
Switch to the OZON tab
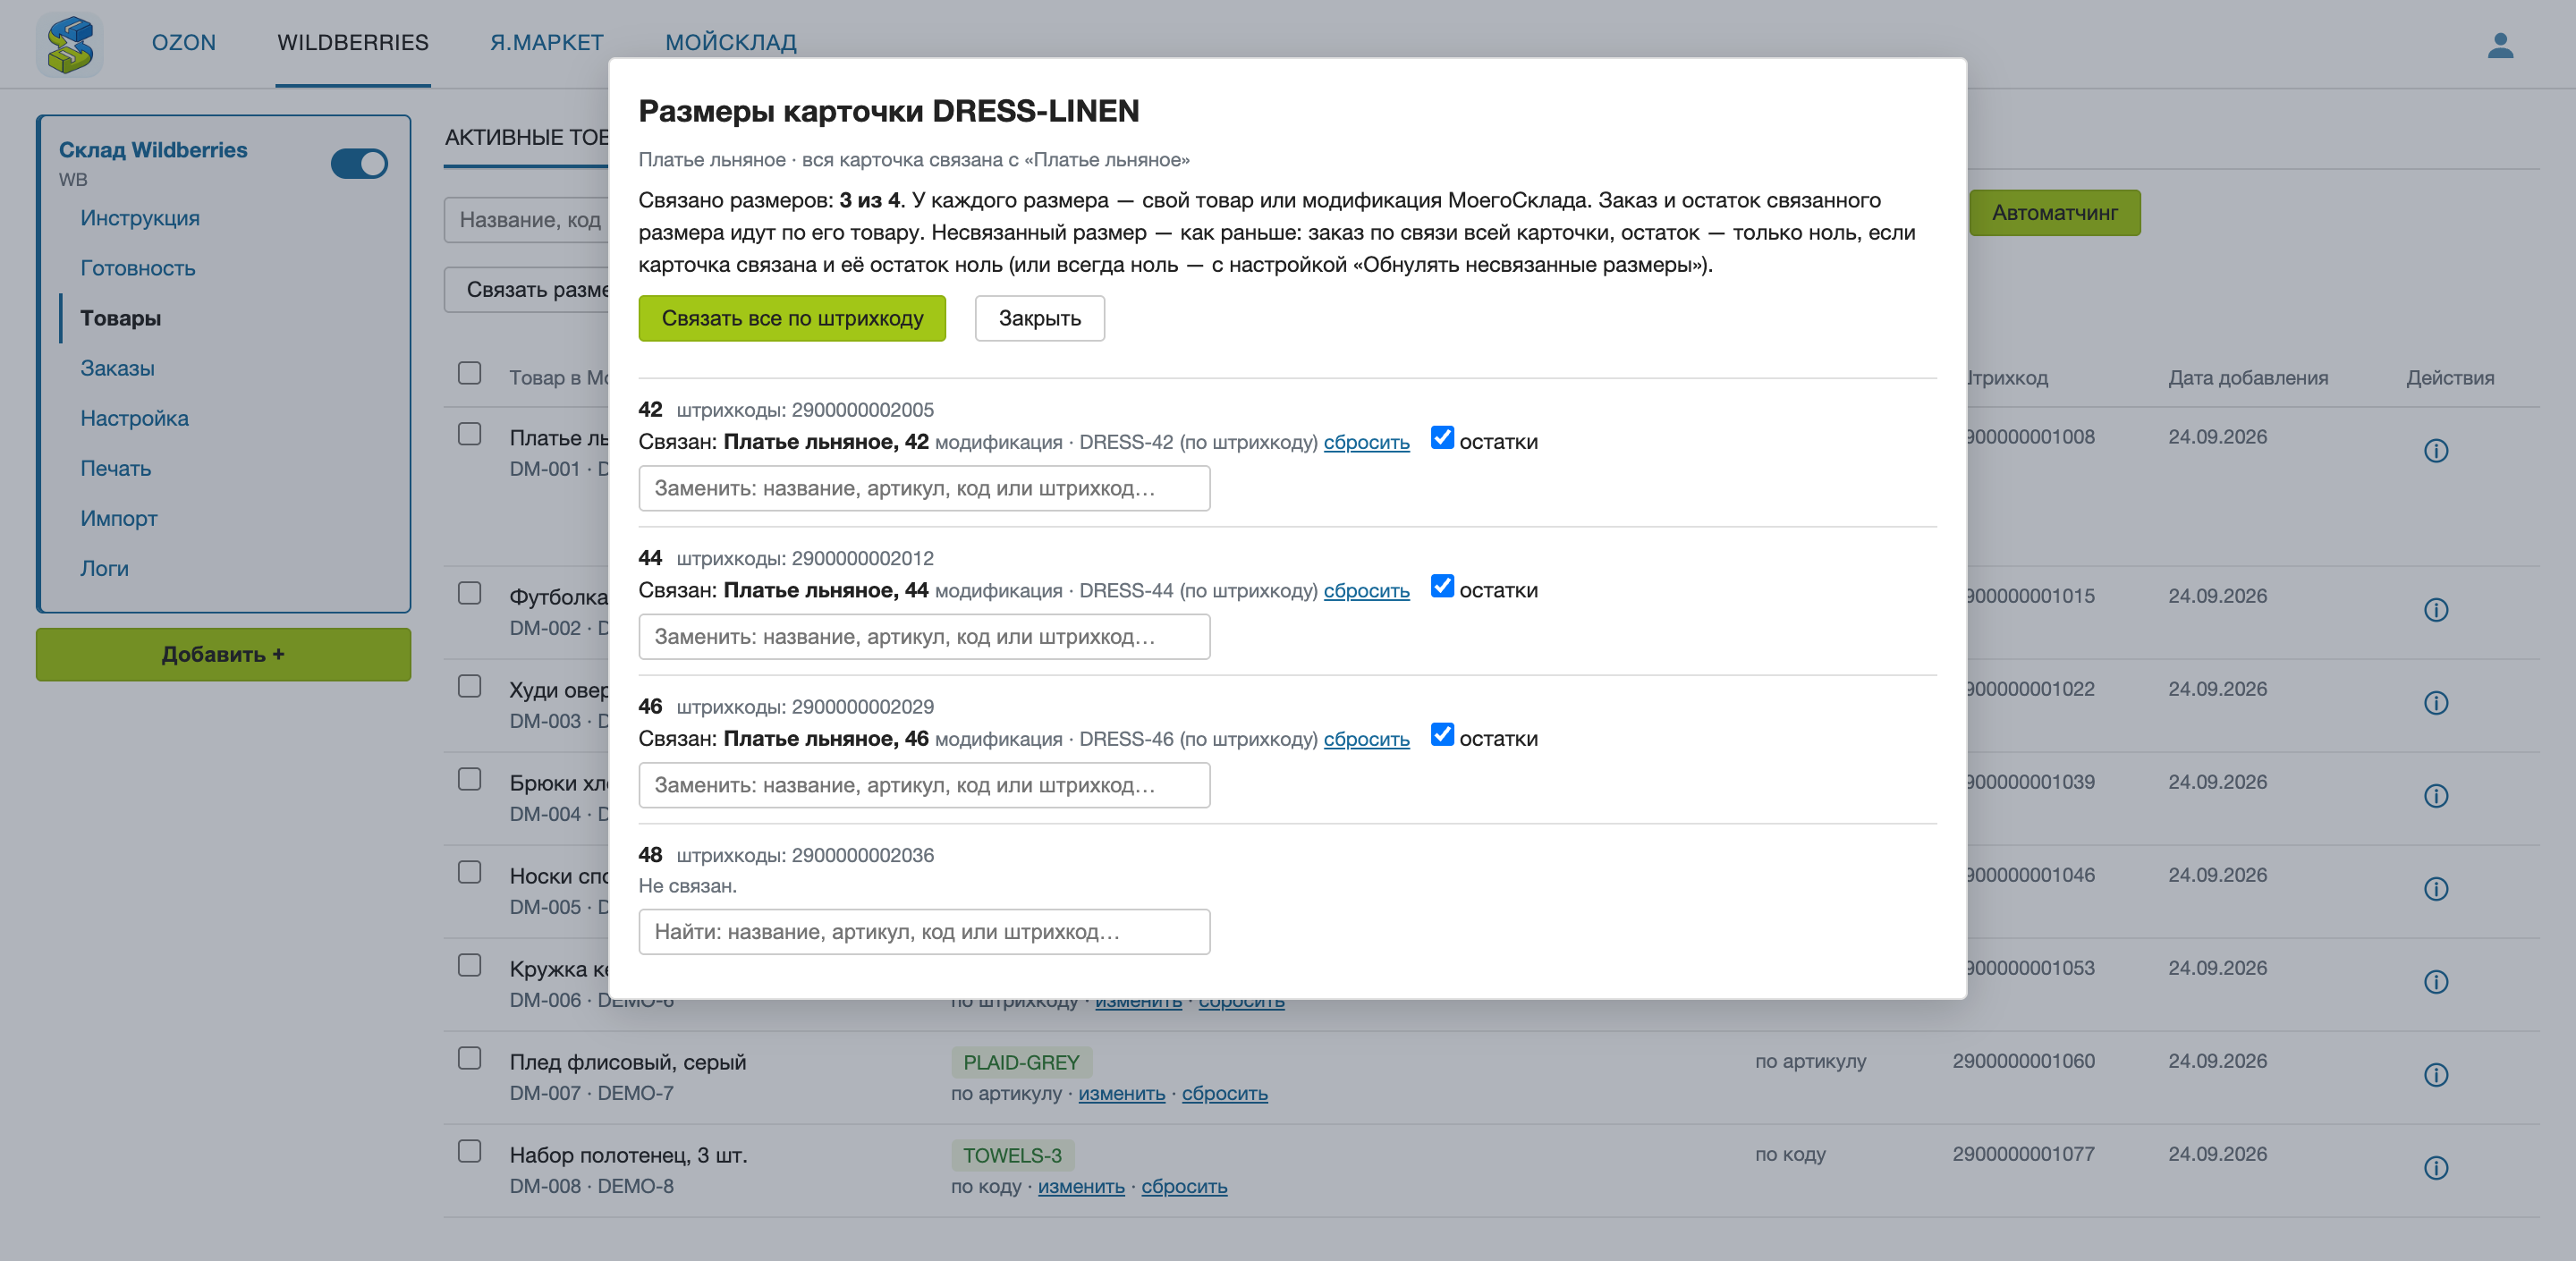184,42
